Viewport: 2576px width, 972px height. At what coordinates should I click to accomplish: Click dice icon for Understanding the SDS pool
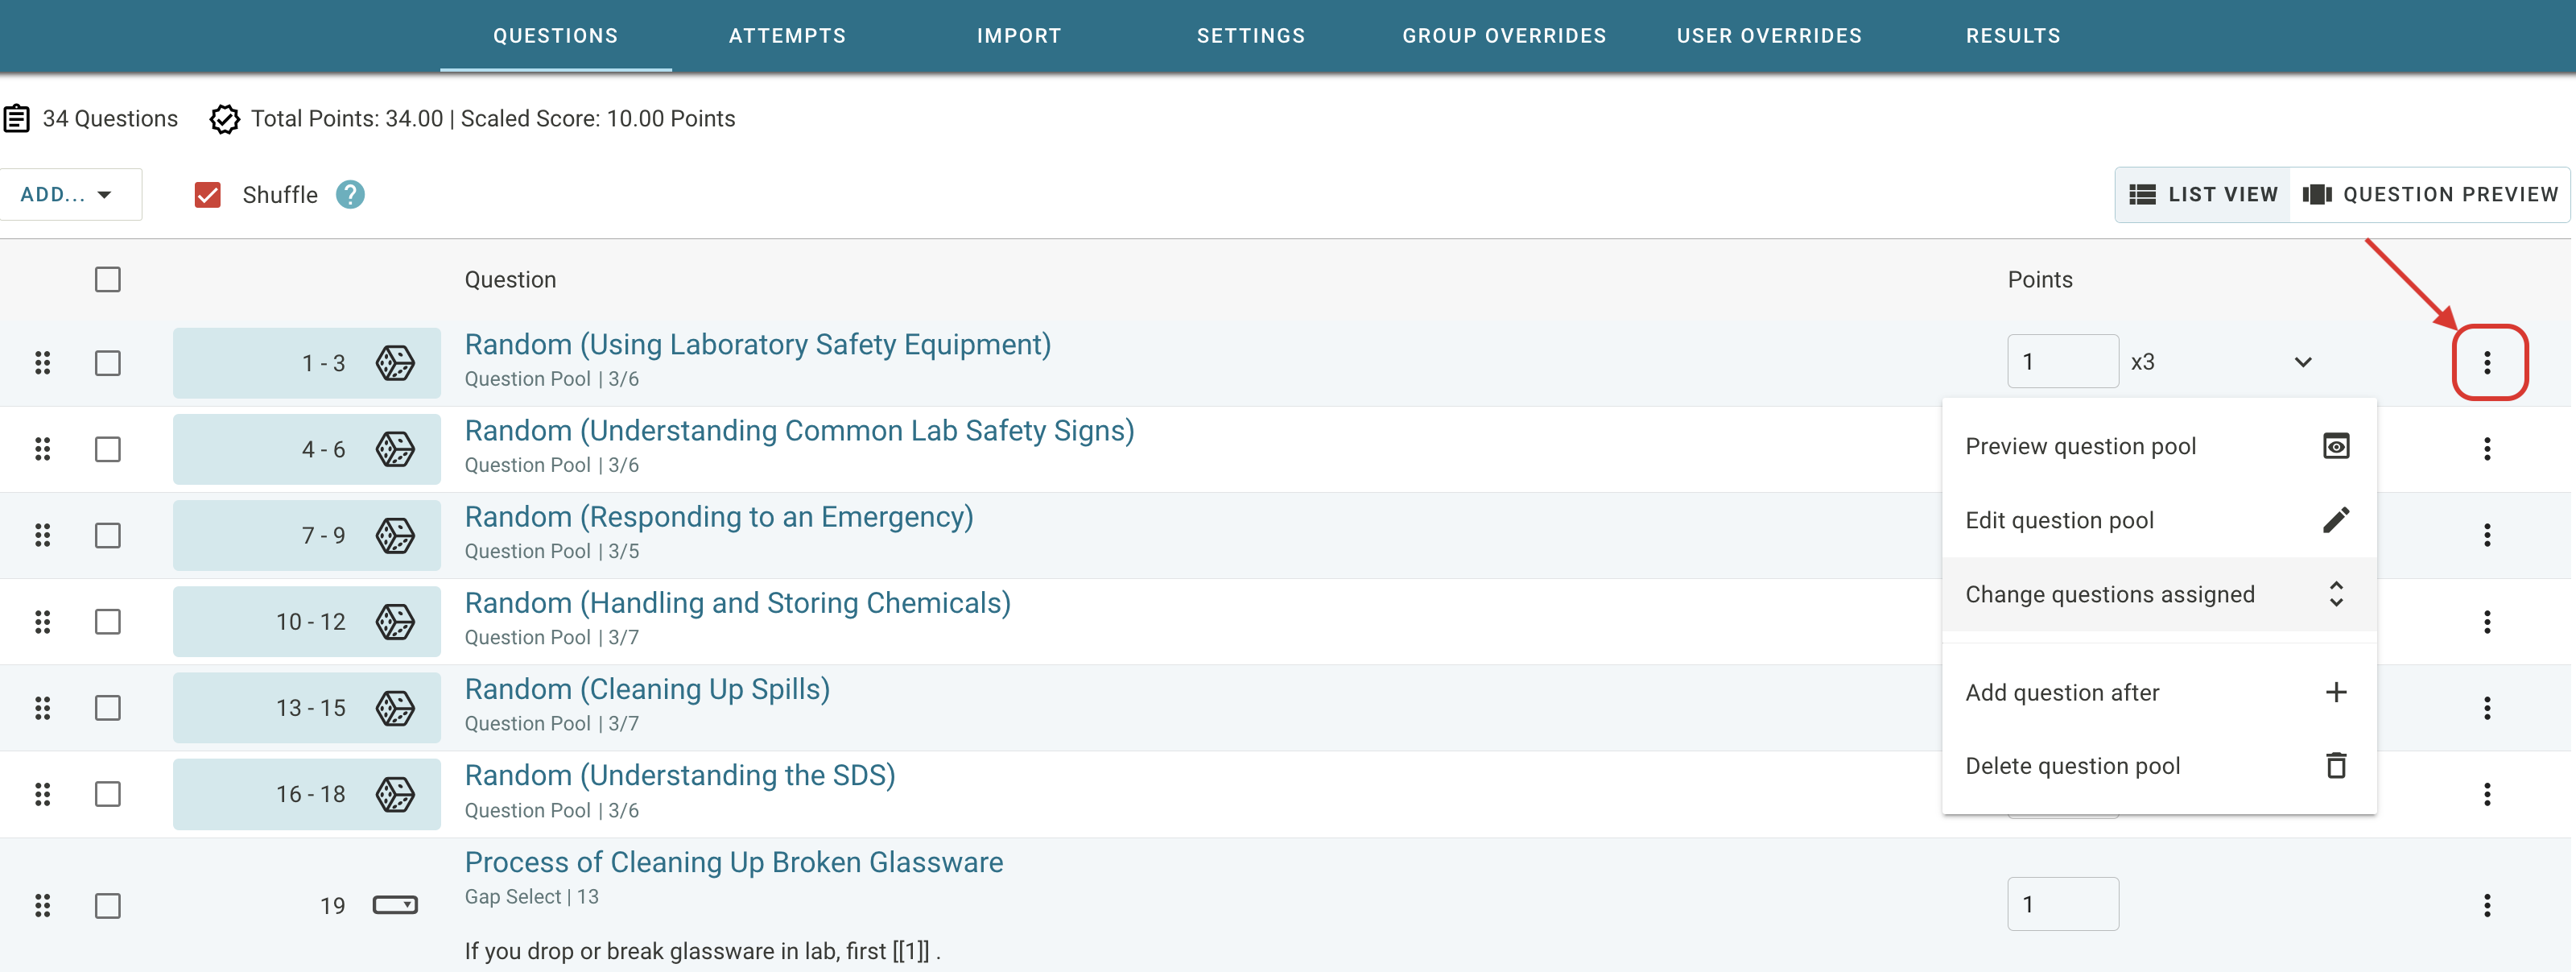click(x=395, y=794)
